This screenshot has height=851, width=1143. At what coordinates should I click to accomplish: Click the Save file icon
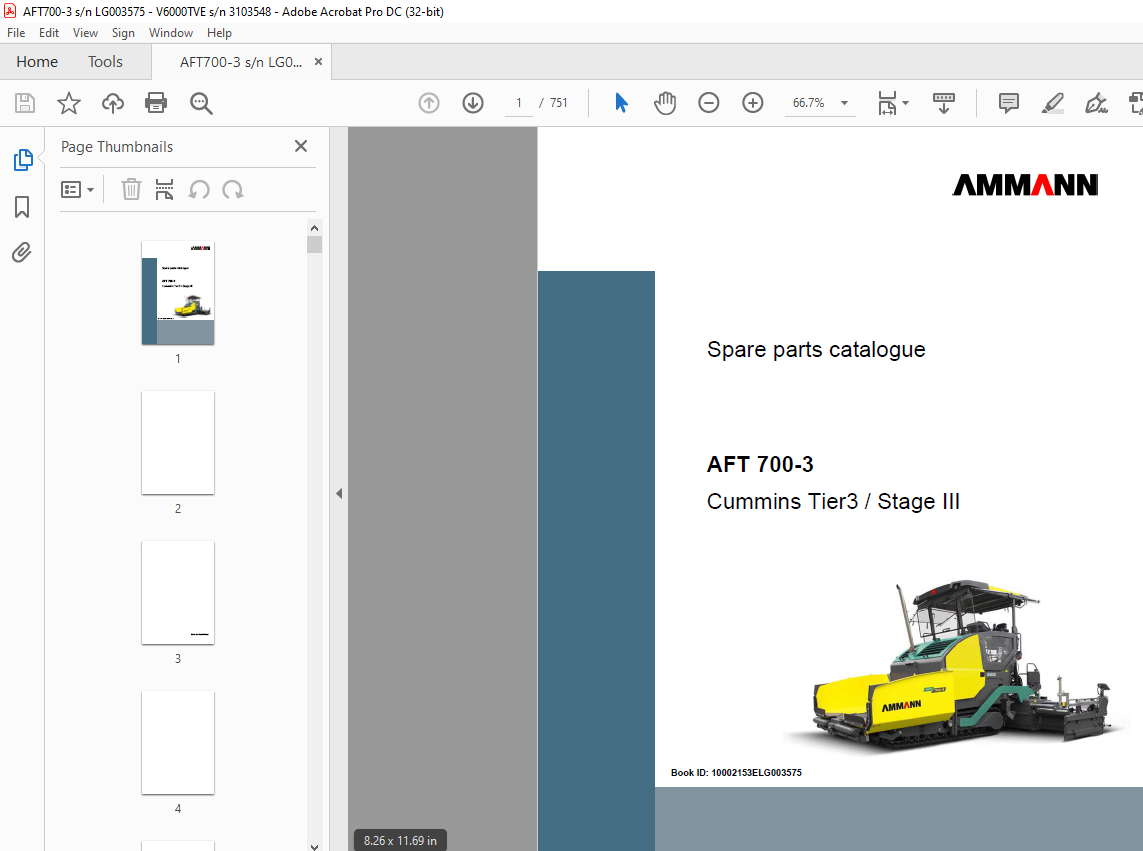(x=25, y=103)
